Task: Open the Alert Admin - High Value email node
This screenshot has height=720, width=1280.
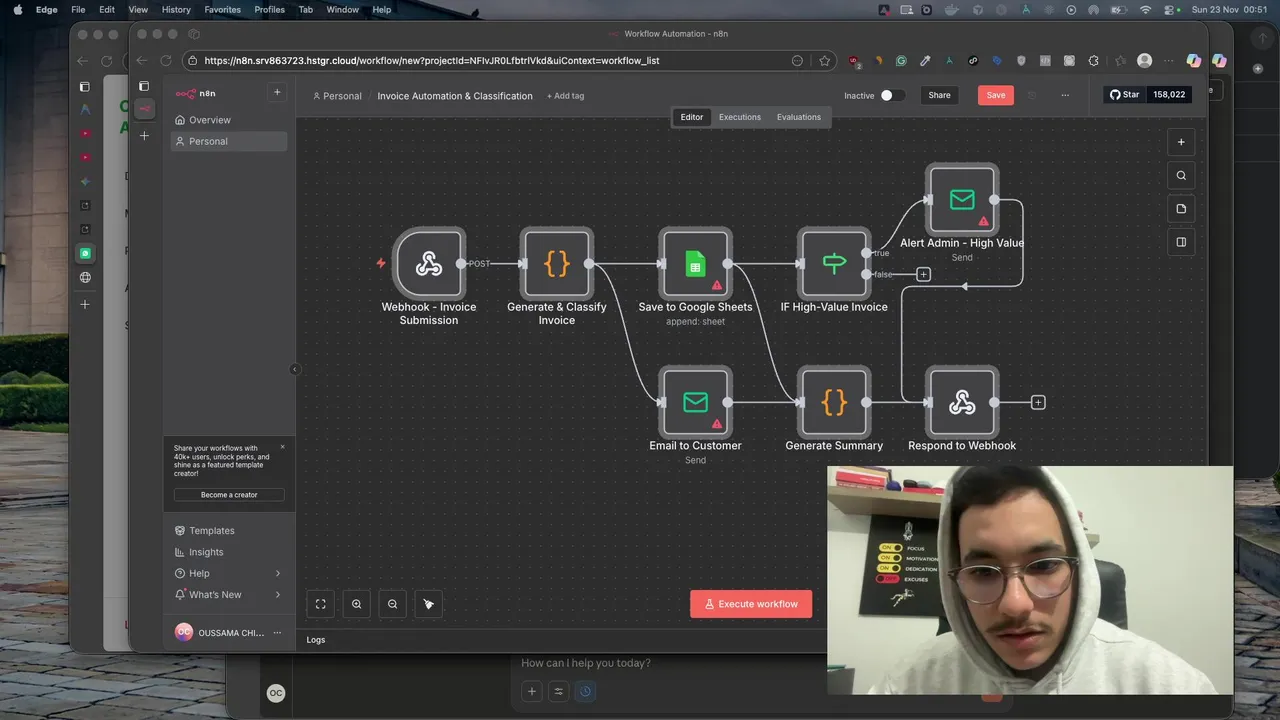Action: click(x=962, y=200)
